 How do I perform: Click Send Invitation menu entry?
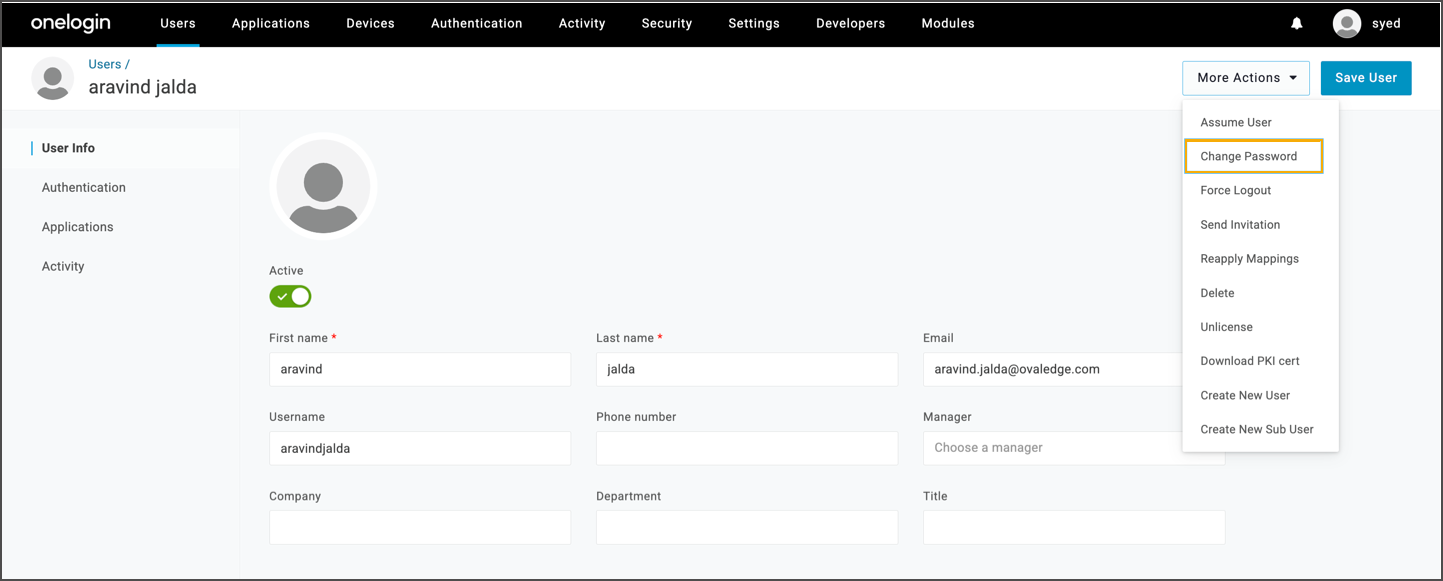pos(1240,225)
